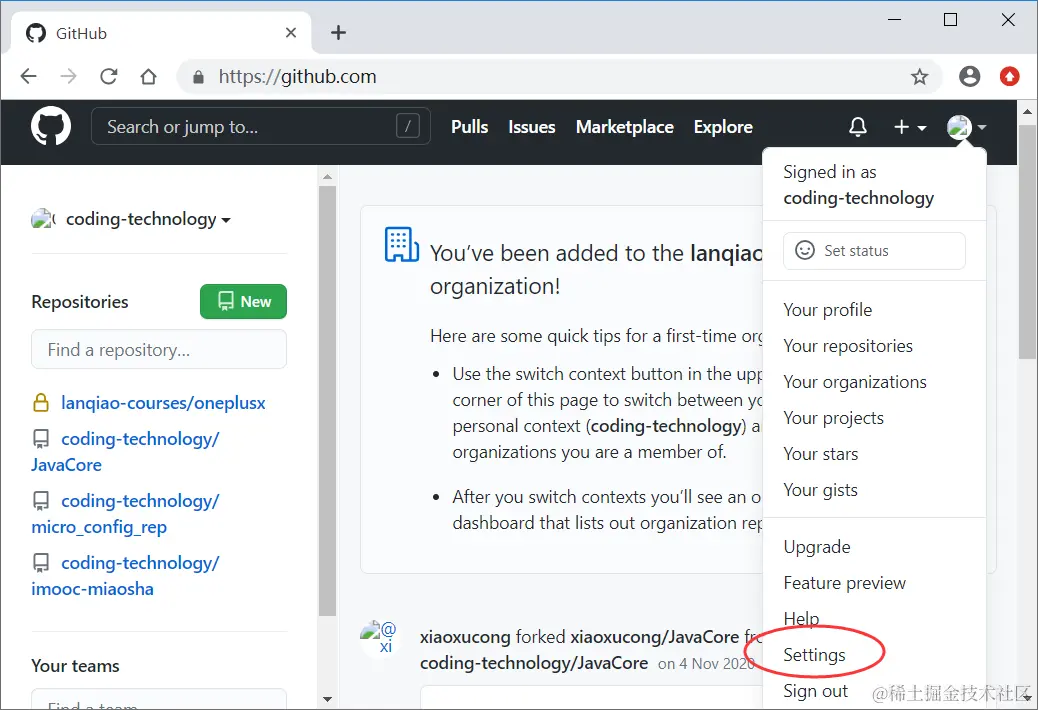Click the user avatar menu in header

point(967,126)
